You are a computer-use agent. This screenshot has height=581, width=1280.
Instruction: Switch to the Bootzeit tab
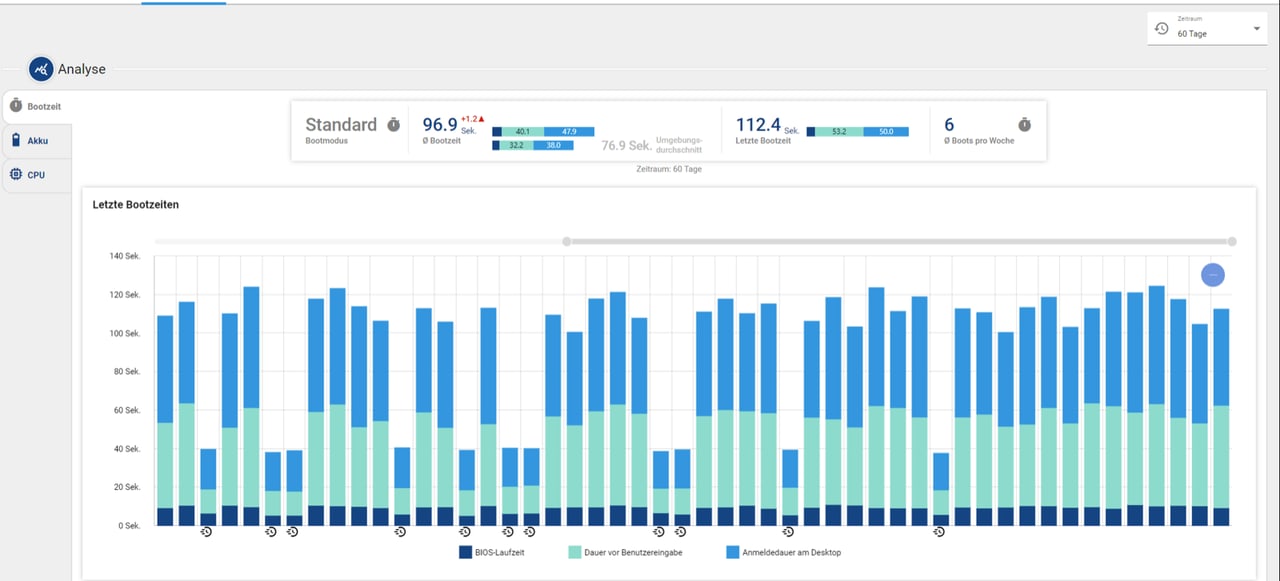[x=38, y=105]
